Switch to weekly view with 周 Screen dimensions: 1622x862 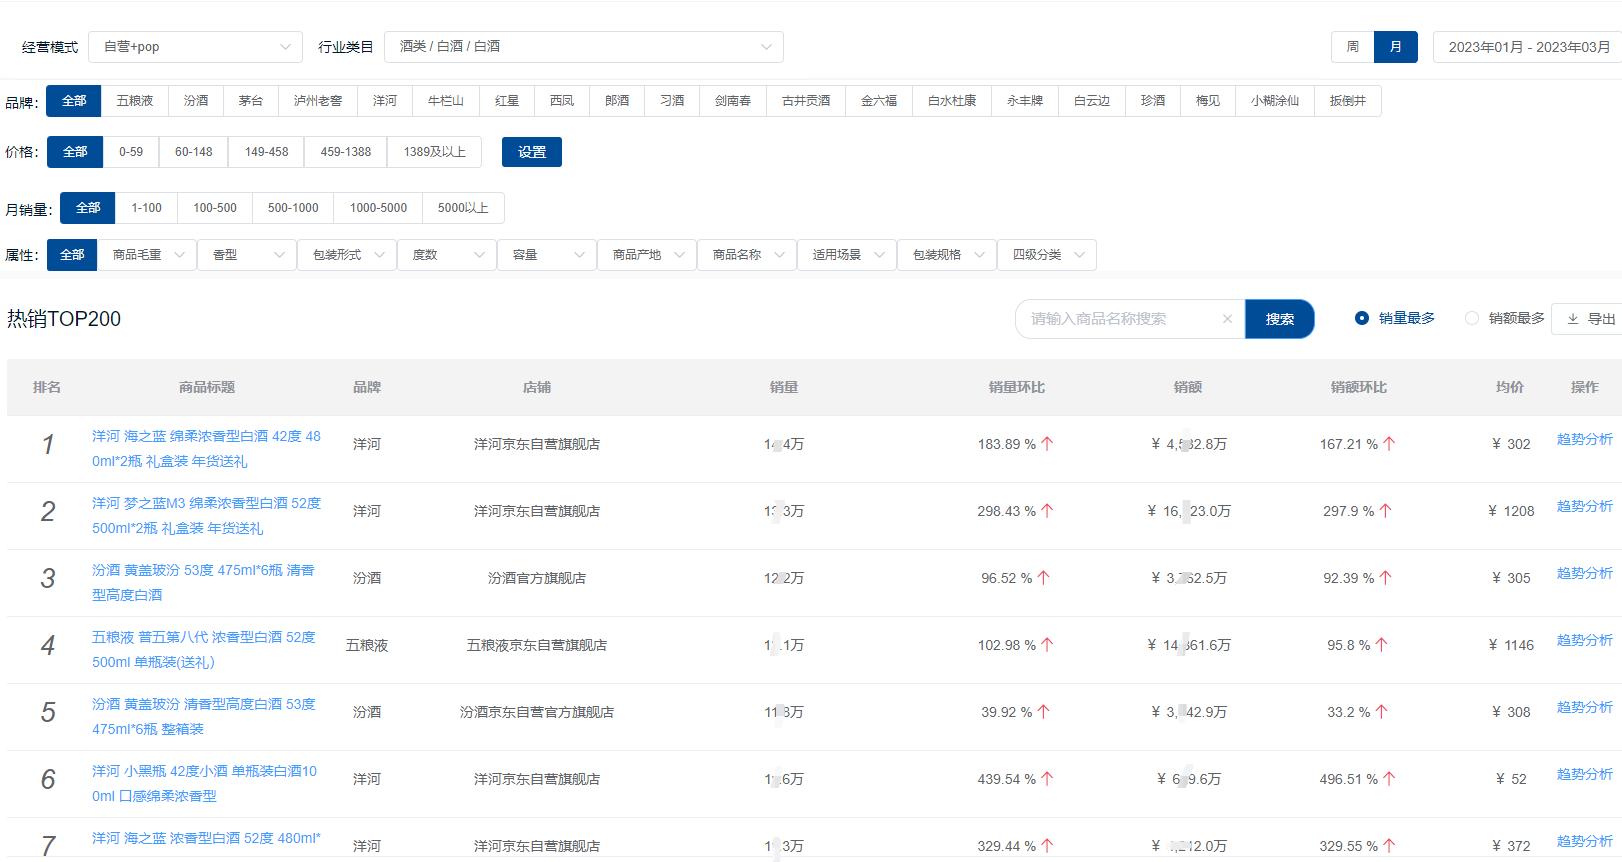point(1352,47)
